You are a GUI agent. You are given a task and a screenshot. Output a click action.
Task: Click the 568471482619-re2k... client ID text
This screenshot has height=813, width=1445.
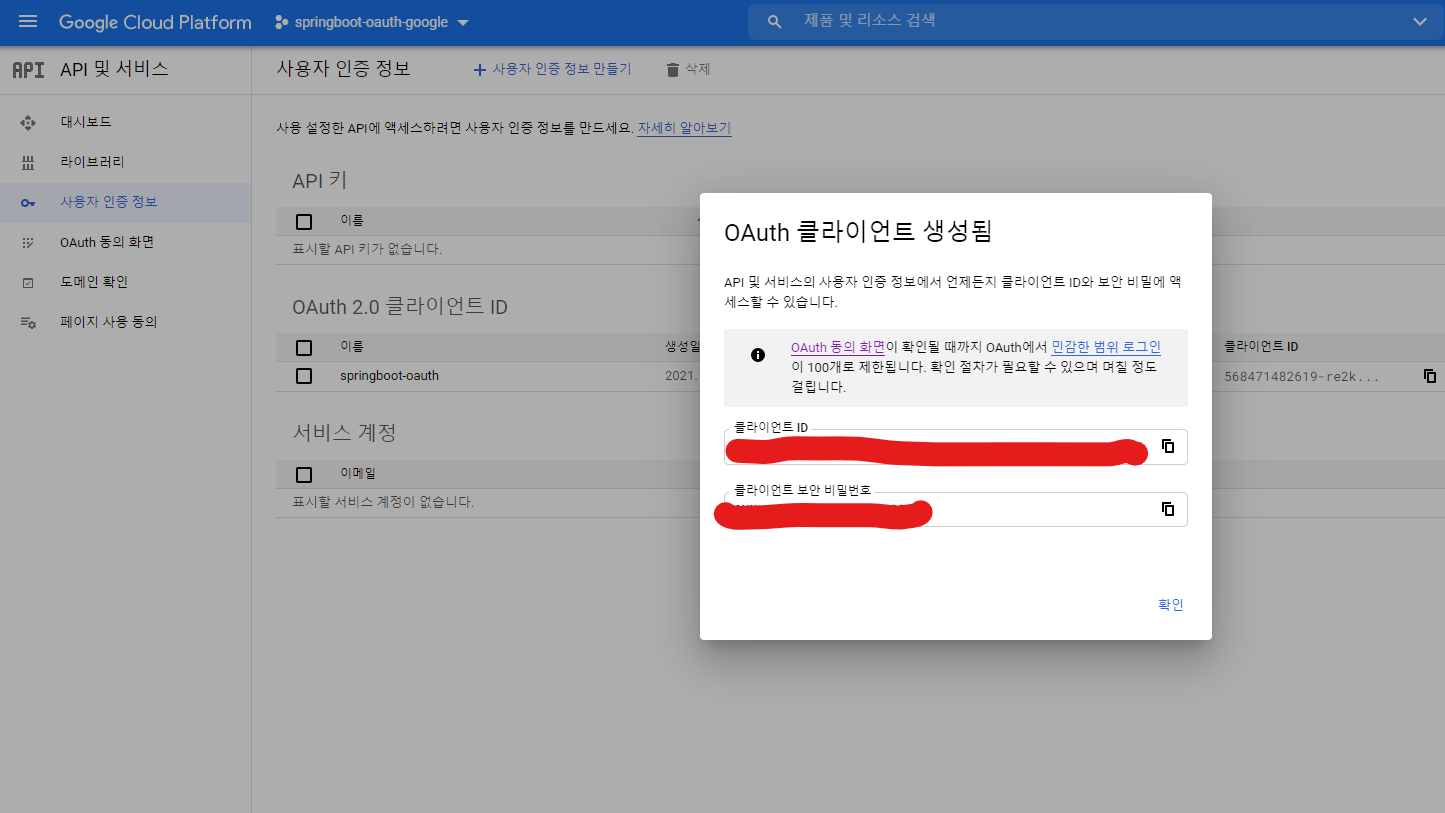pyautogui.click(x=1300, y=377)
